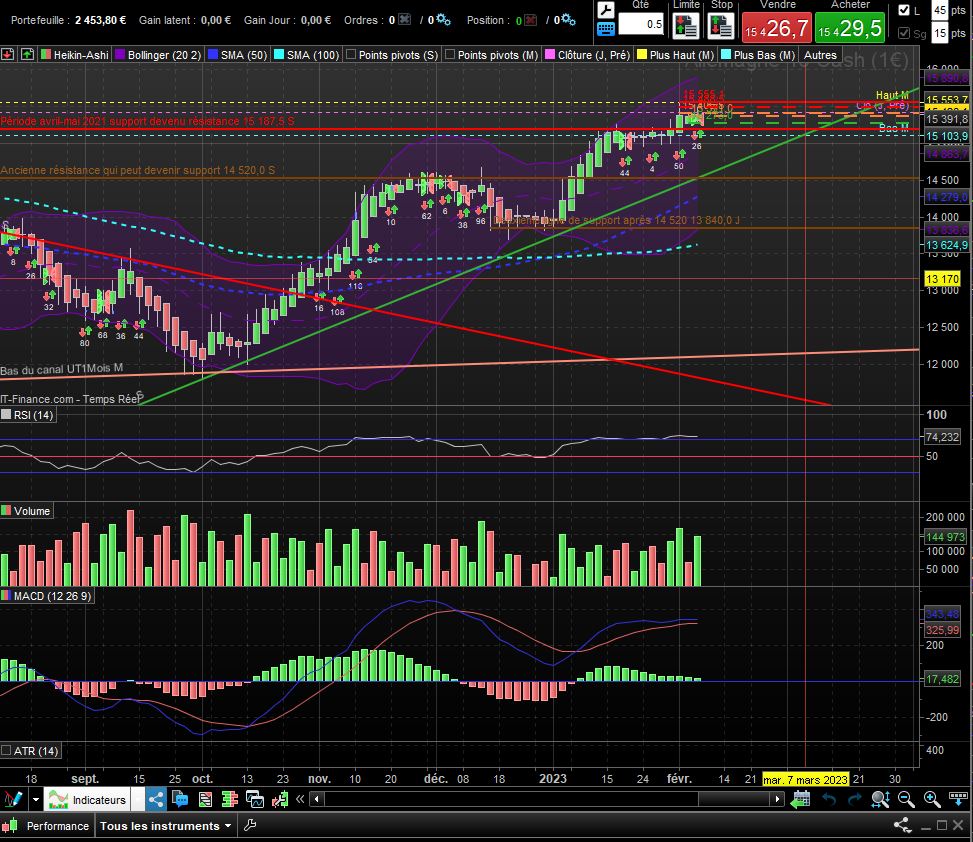The height and width of the screenshot is (842, 973).
Task: Expand the drawing tools dropdown arrow
Action: (35, 799)
